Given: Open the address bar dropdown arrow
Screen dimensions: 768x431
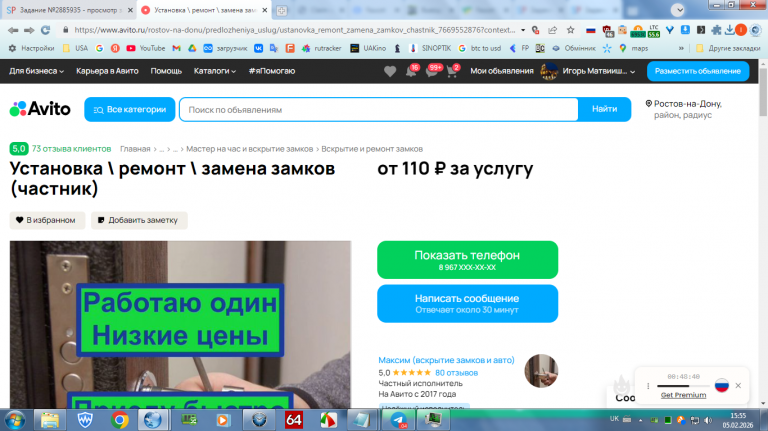Looking at the screenshot, I should coord(523,30).
